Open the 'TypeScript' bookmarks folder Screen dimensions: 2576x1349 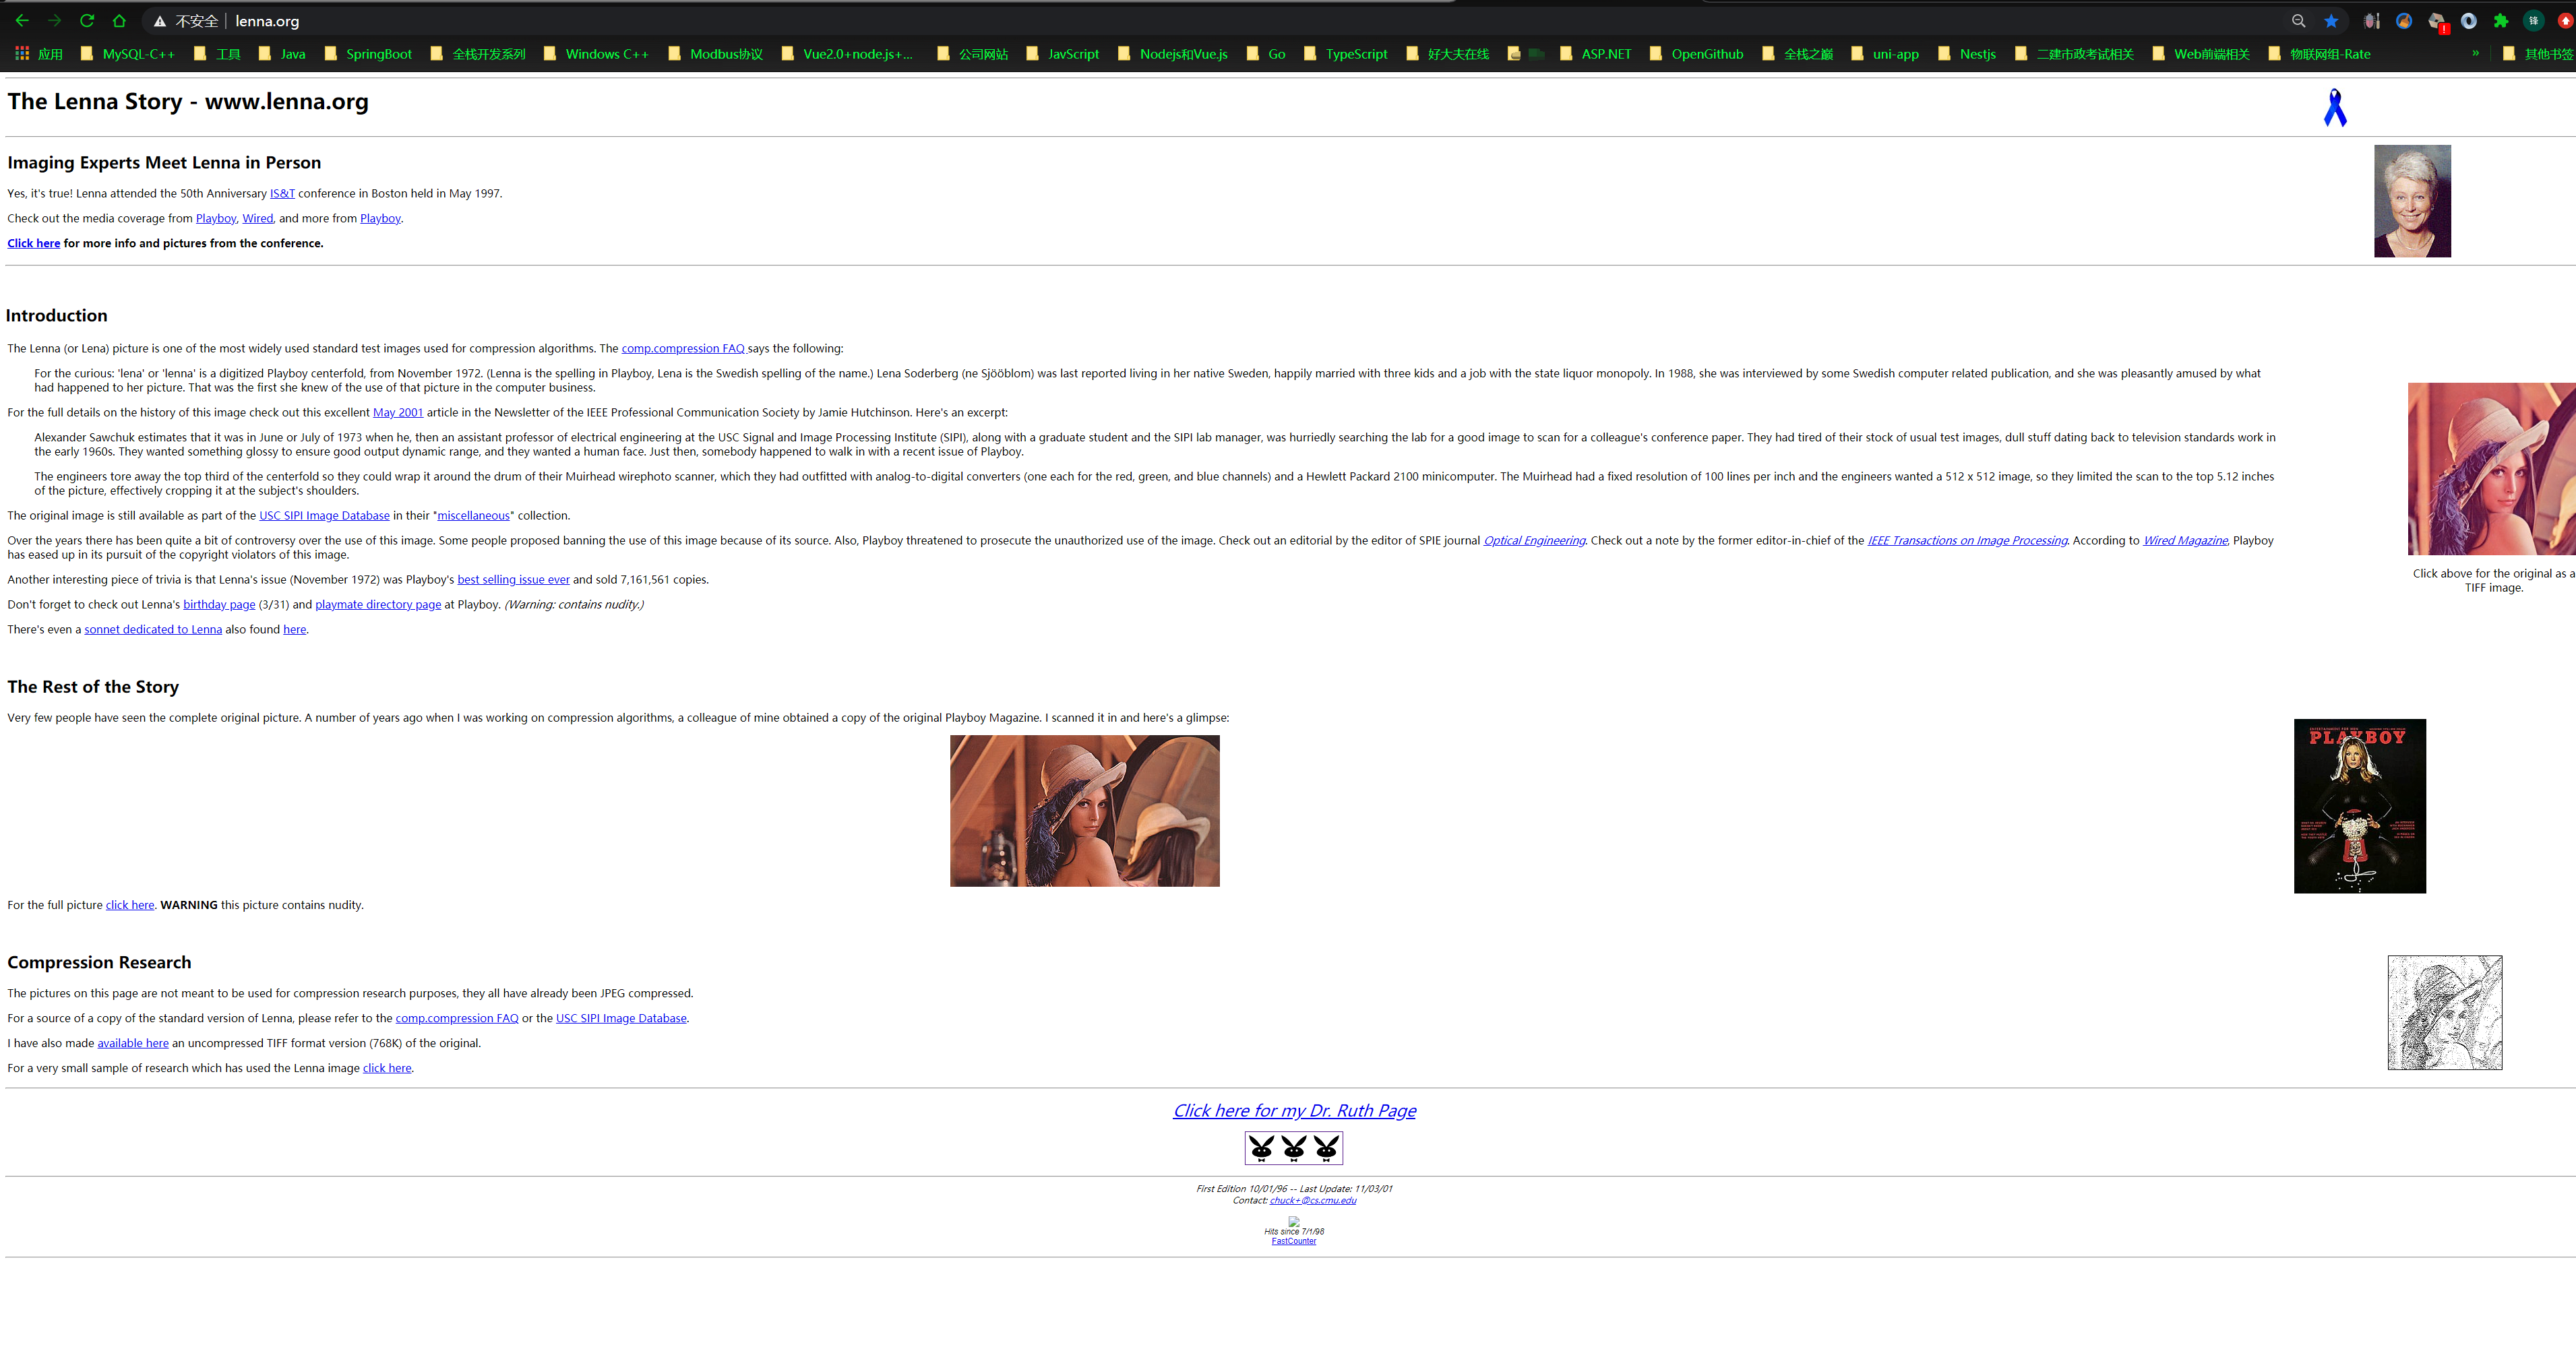point(1356,53)
